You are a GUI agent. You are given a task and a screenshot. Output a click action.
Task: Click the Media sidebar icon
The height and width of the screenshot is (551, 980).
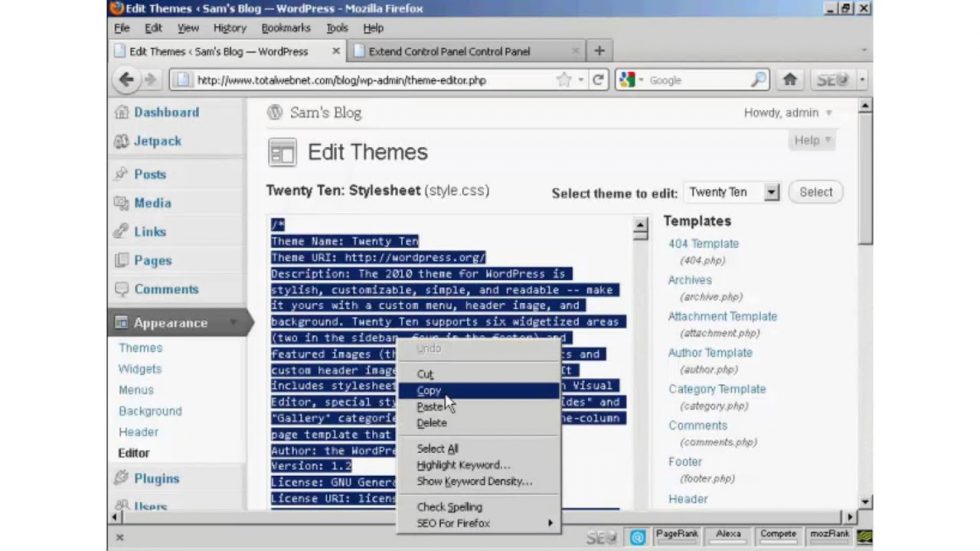(122, 202)
